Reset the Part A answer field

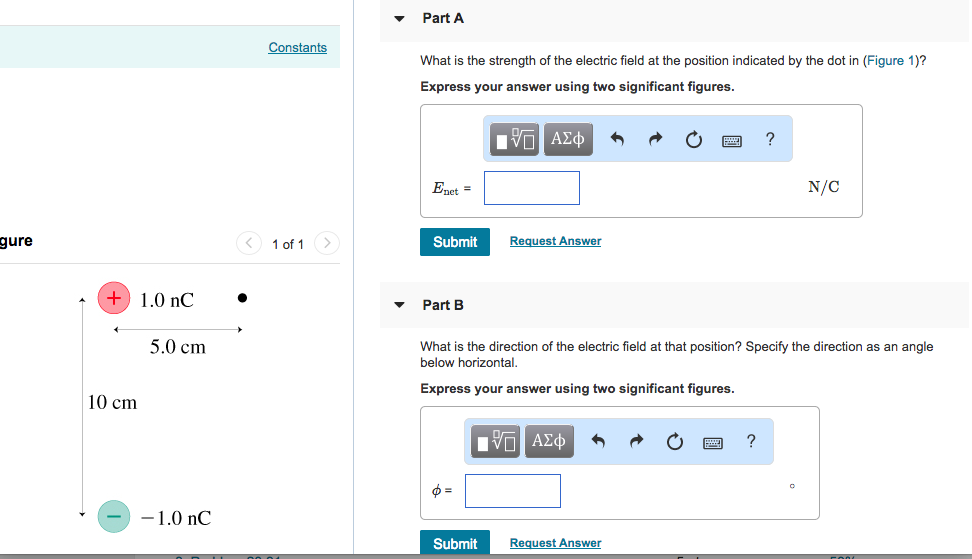[x=694, y=140]
